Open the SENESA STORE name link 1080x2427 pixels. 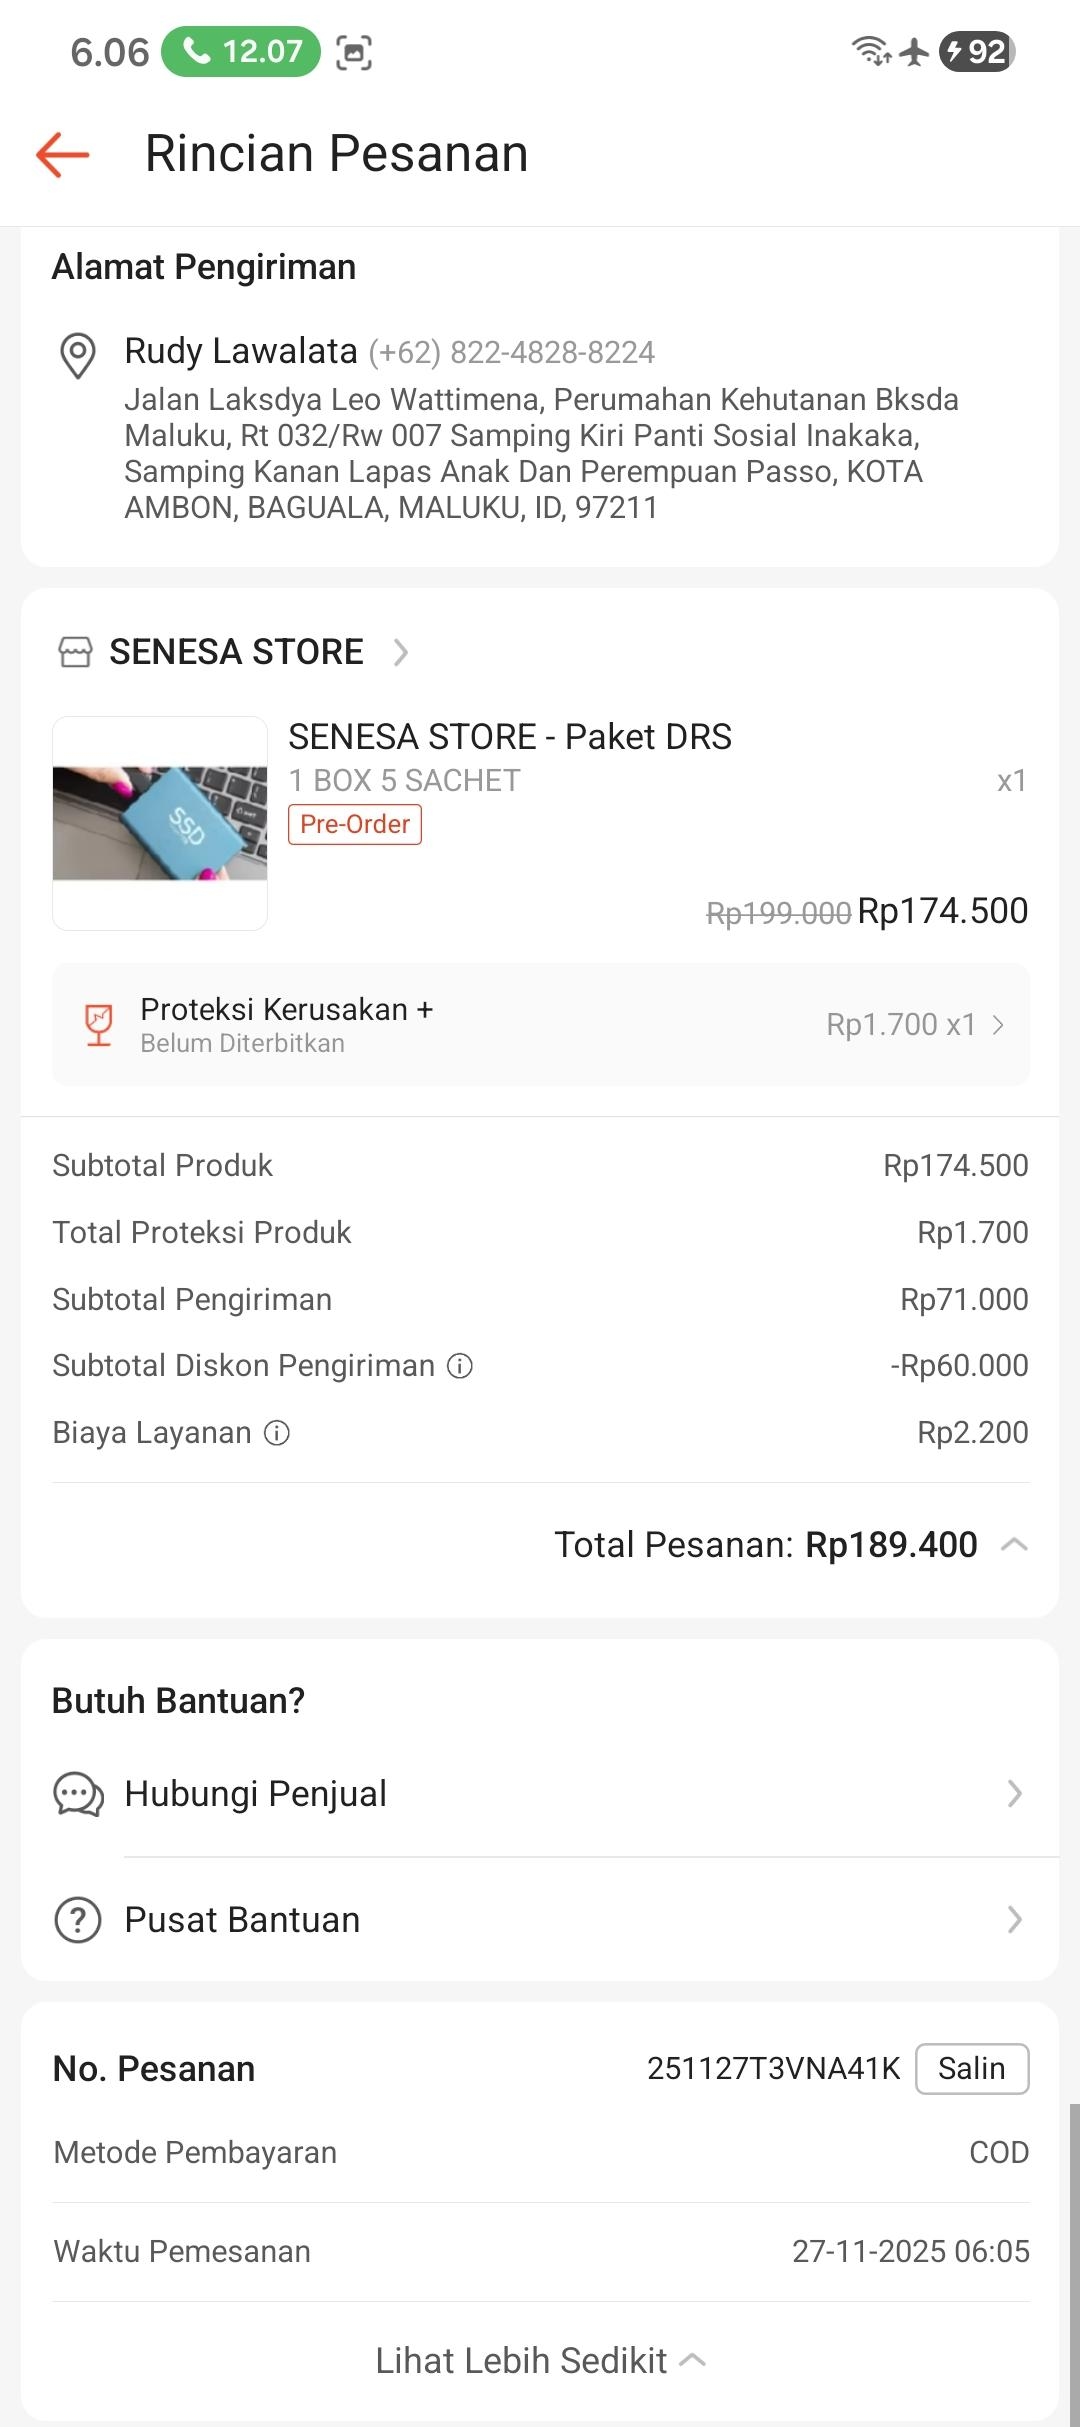click(236, 652)
